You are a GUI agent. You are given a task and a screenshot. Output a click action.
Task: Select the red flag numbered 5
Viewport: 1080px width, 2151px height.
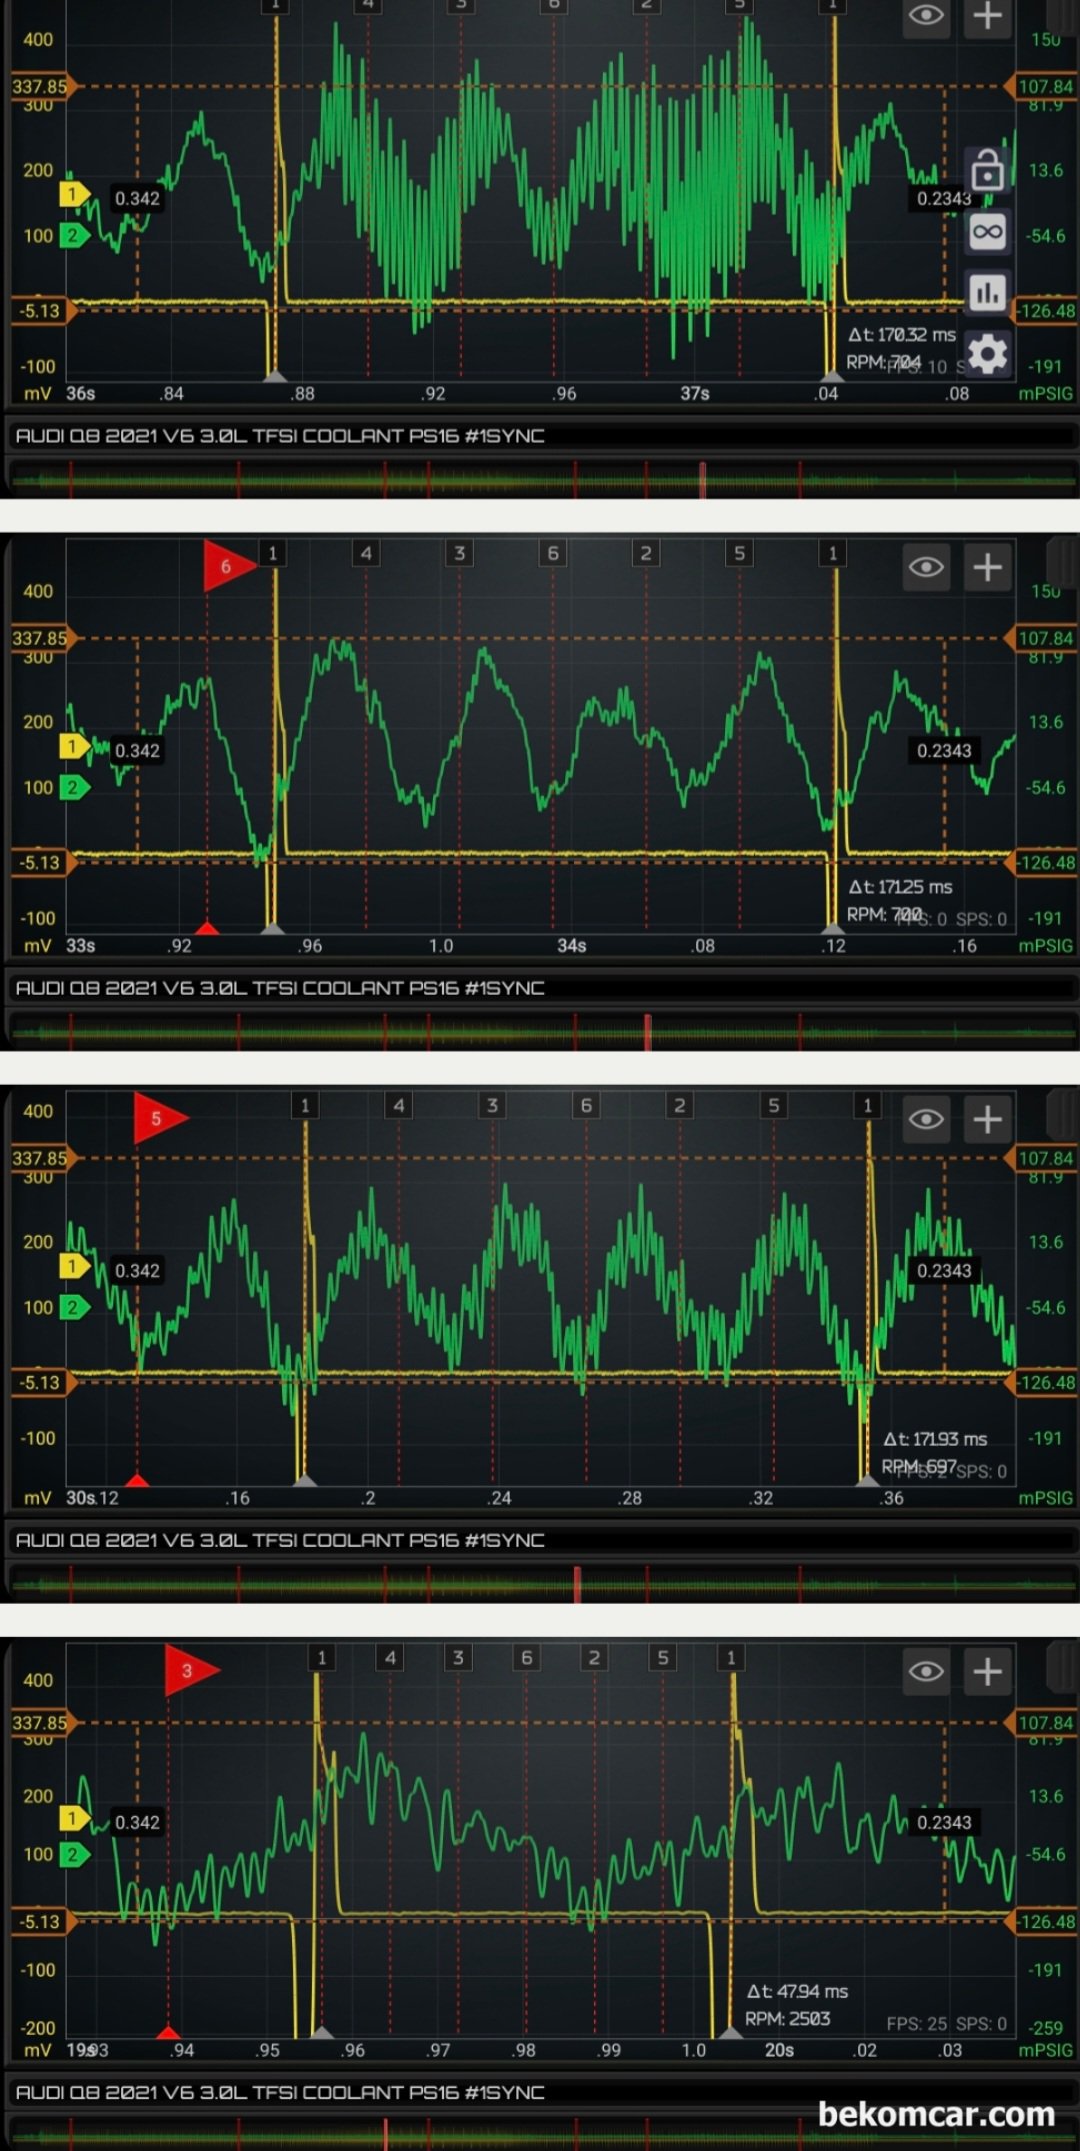(159, 1118)
